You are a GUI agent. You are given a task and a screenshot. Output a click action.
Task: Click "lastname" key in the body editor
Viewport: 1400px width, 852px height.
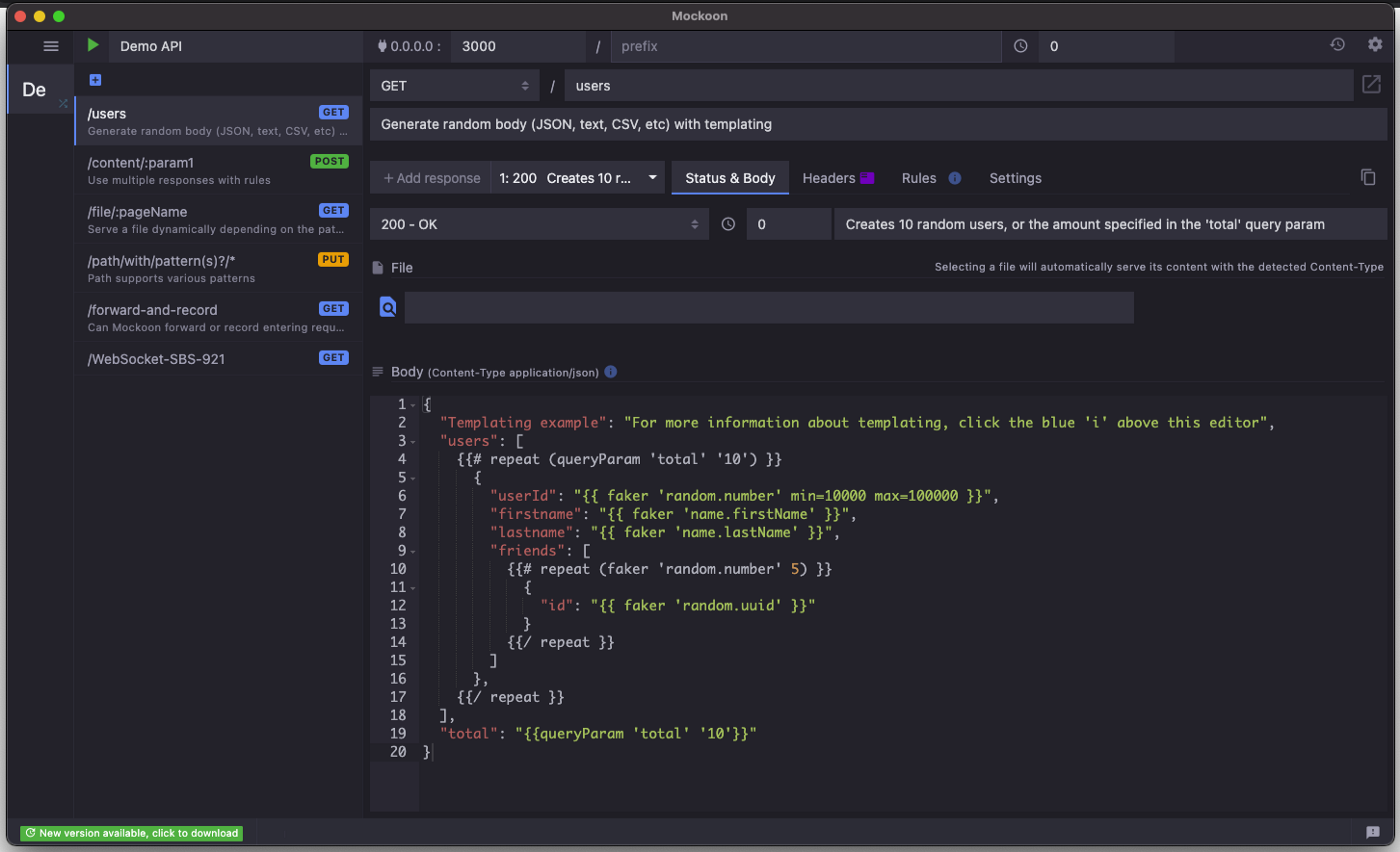531,533
